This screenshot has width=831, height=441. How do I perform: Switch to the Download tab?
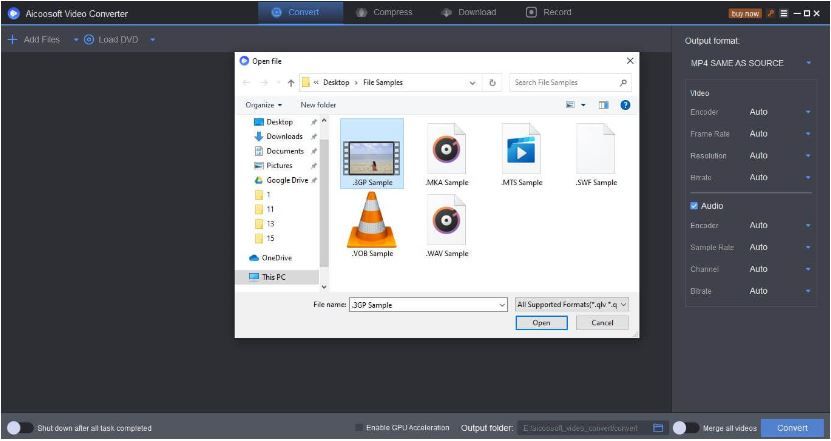(468, 12)
